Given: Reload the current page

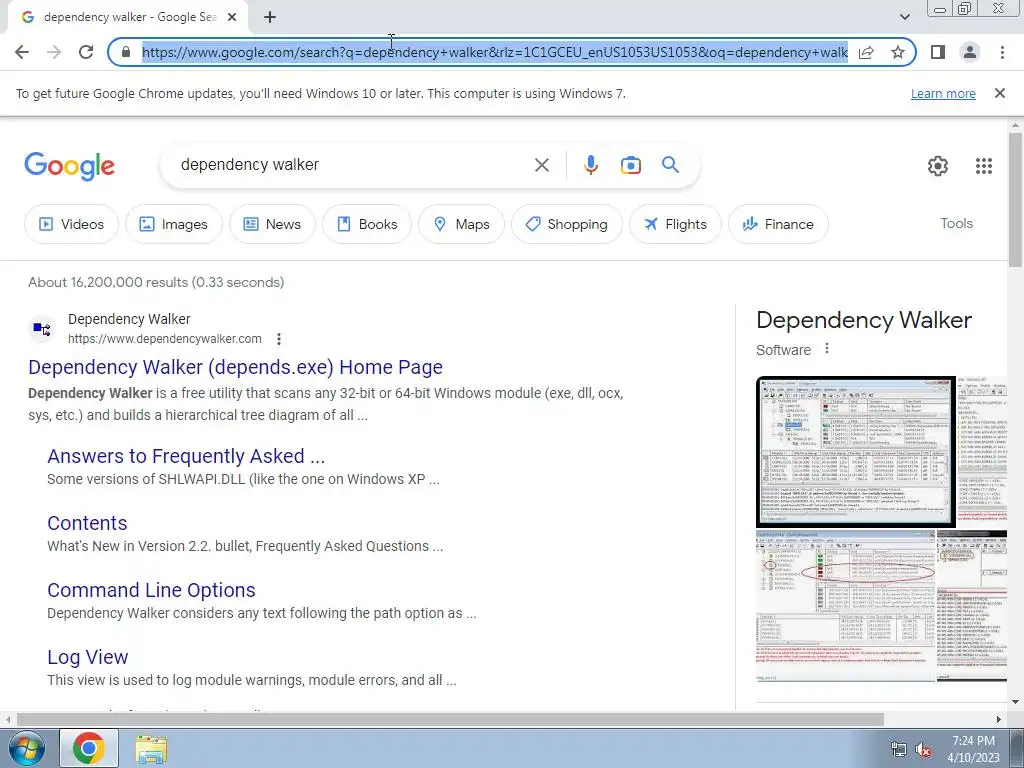Looking at the screenshot, I should 86,52.
